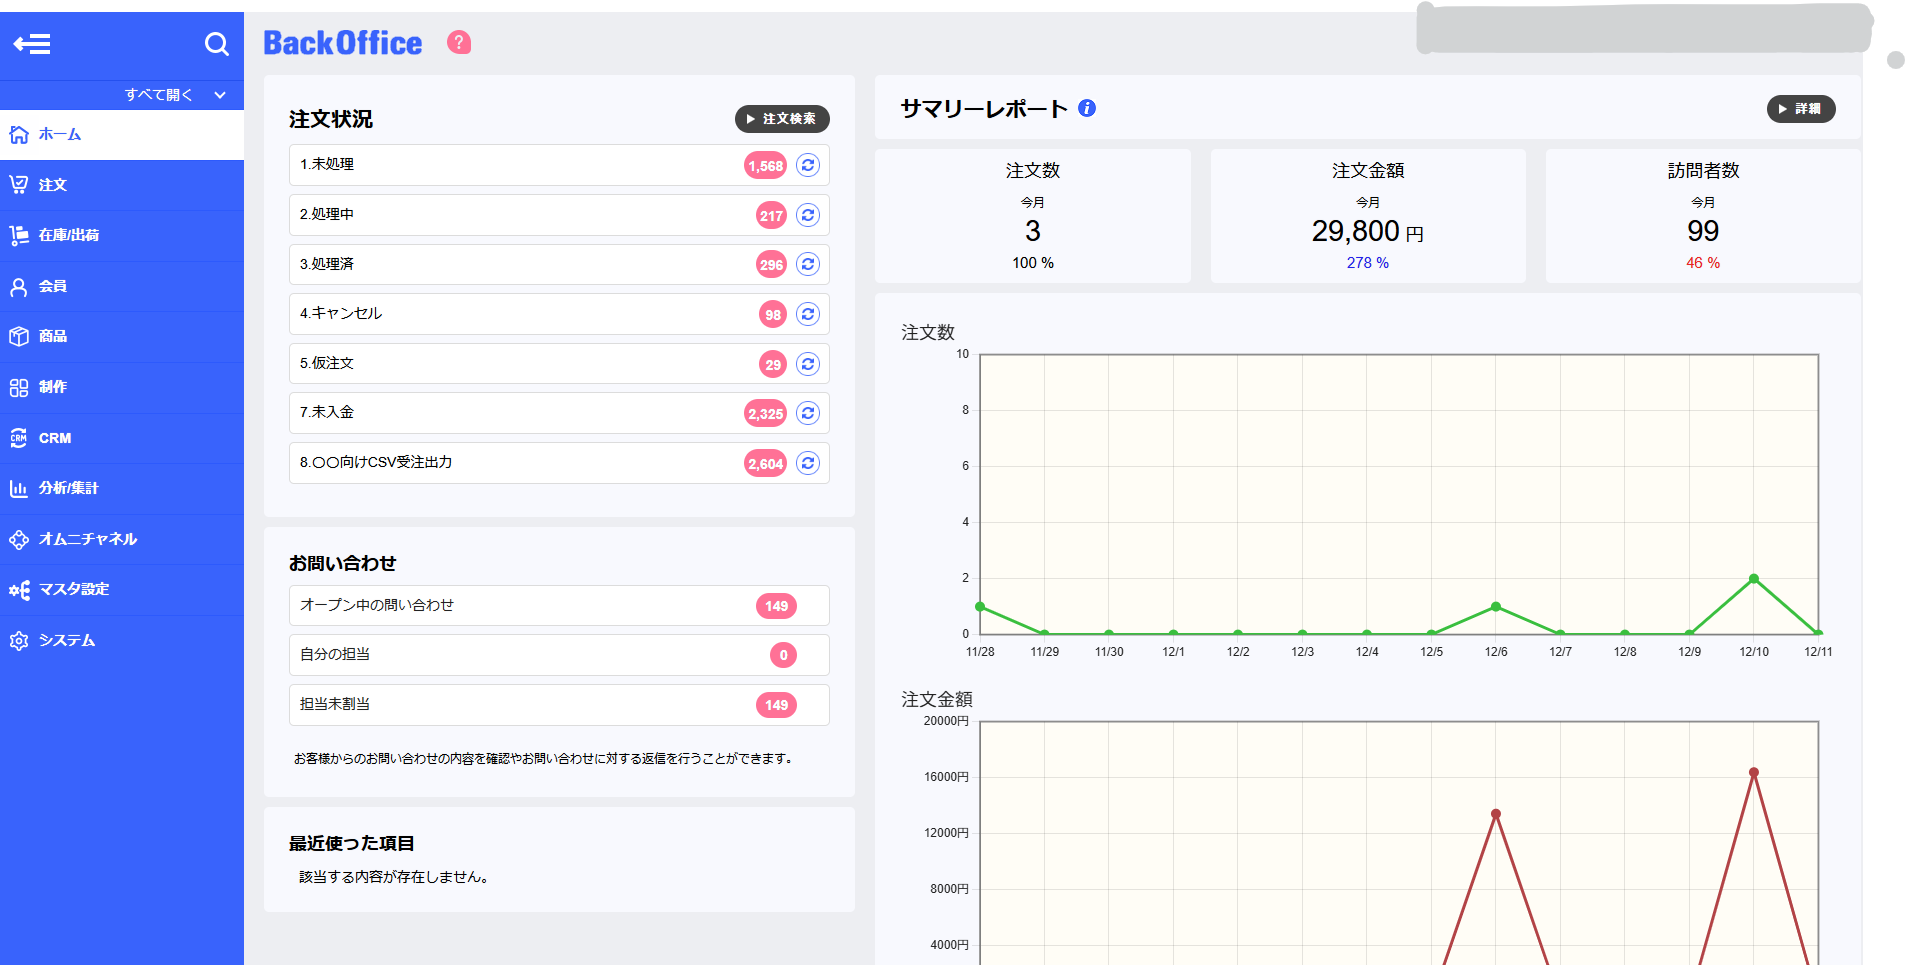Refresh the 1.未処理 order count
Screen dimensions: 1905x965
tap(808, 165)
